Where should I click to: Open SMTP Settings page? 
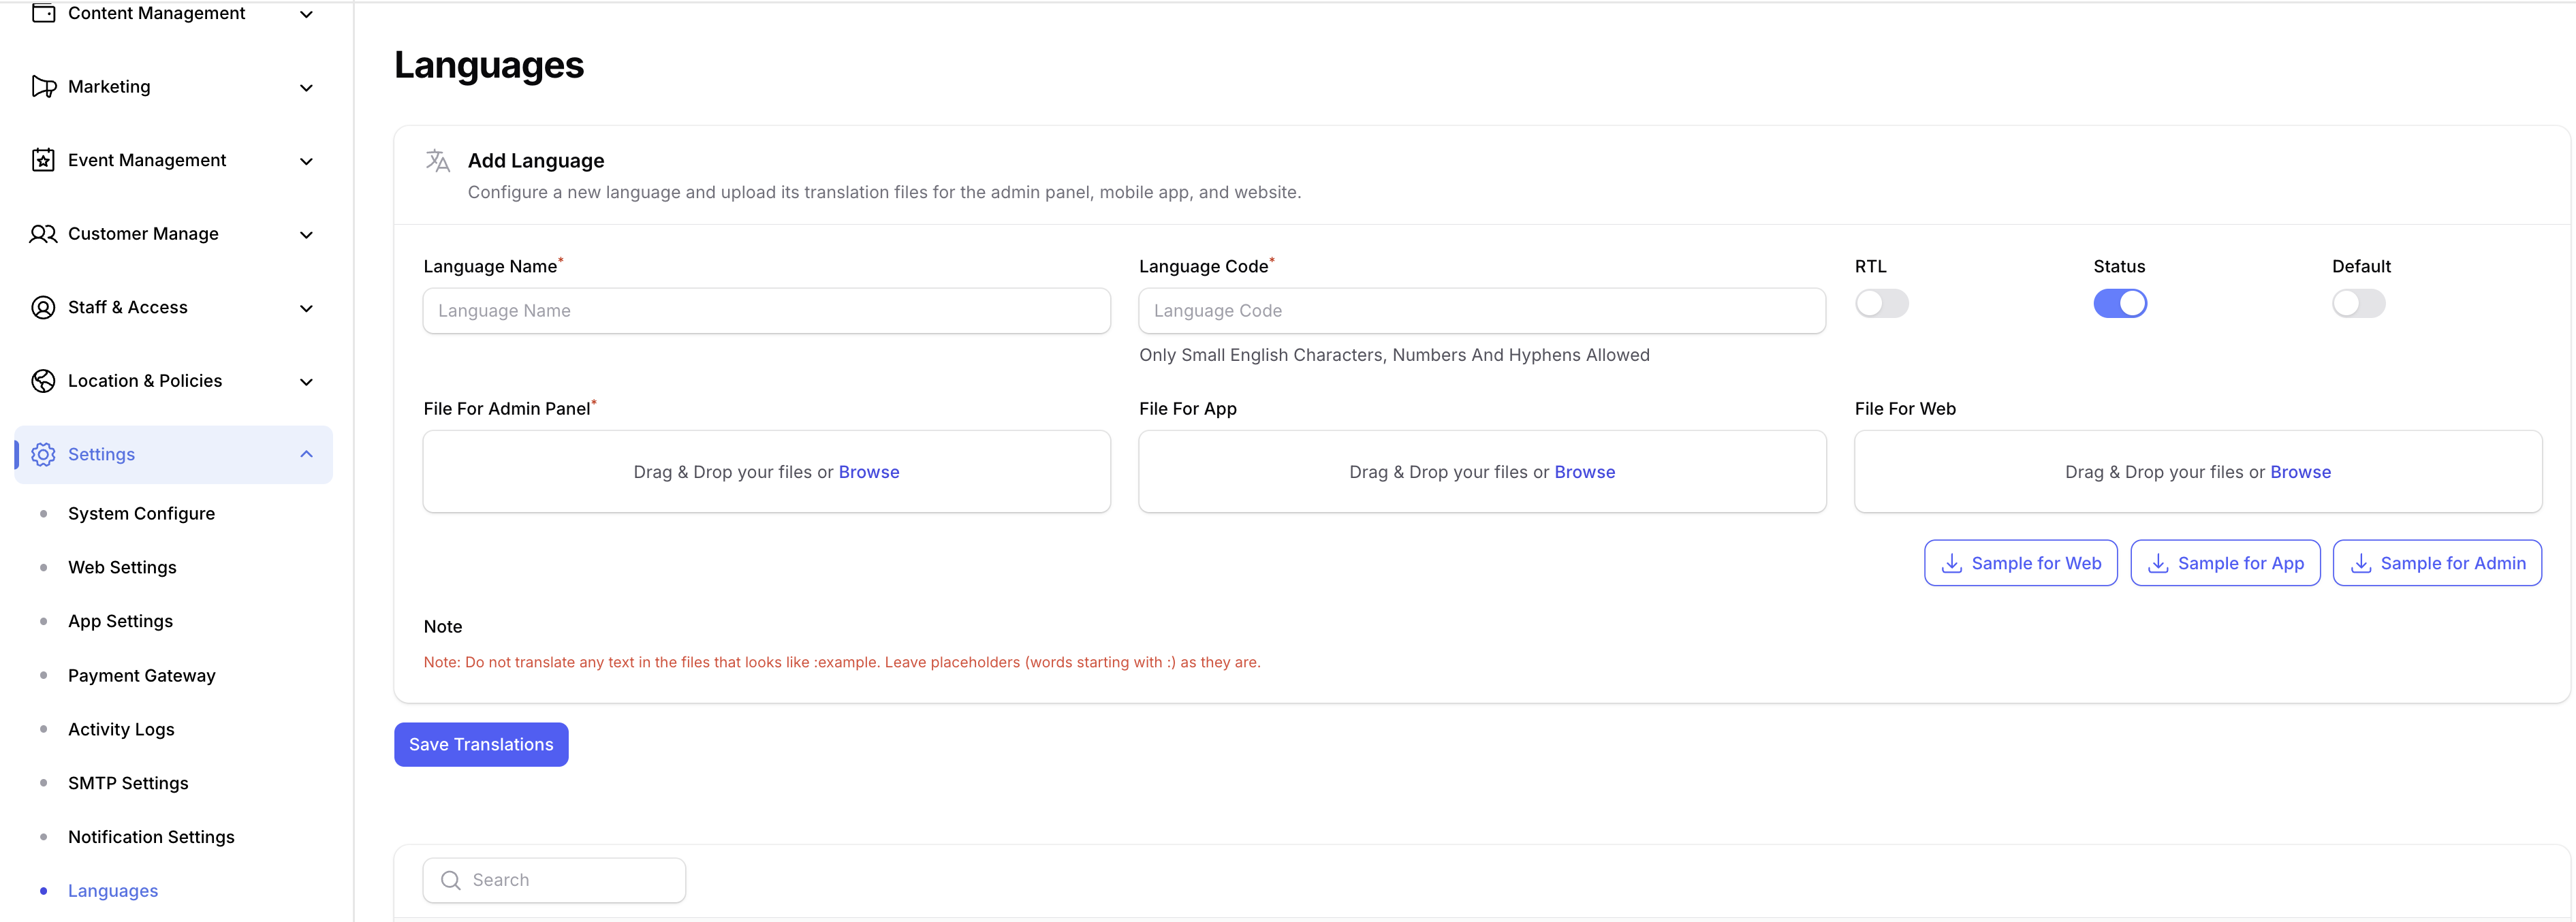[x=128, y=783]
